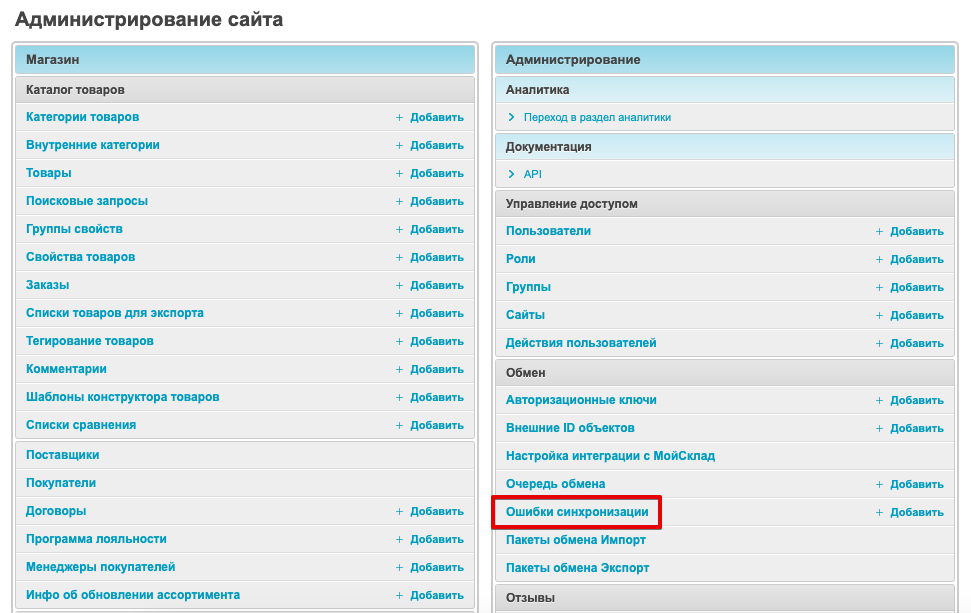This screenshot has height=613, width=971.
Task: Click the plus icon next to Роли
Action: 879,259
